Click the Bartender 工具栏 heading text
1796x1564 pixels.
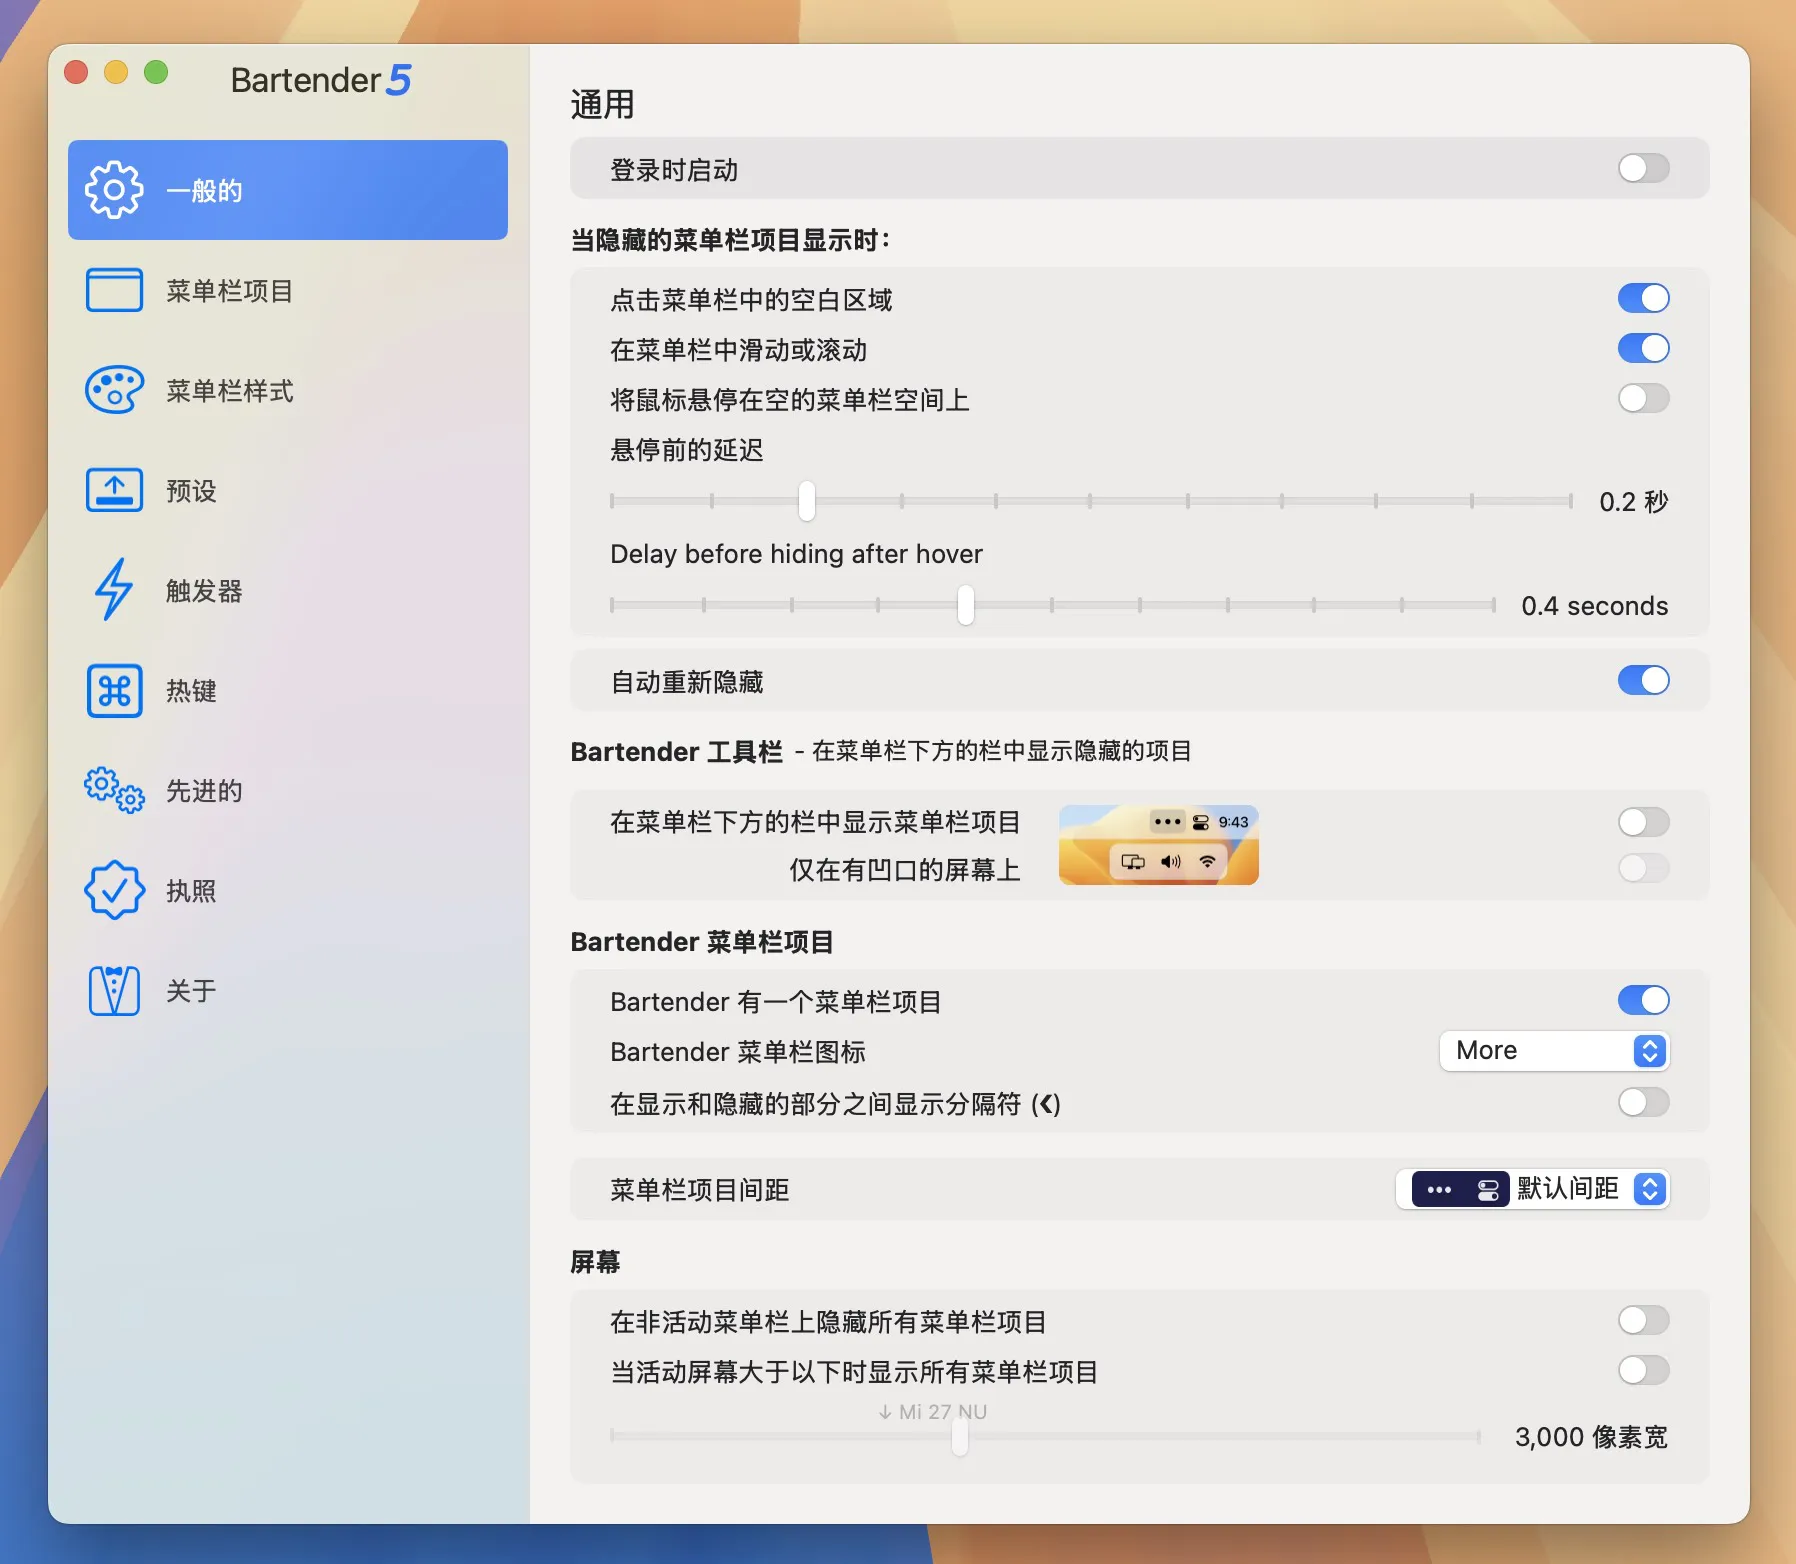point(676,752)
